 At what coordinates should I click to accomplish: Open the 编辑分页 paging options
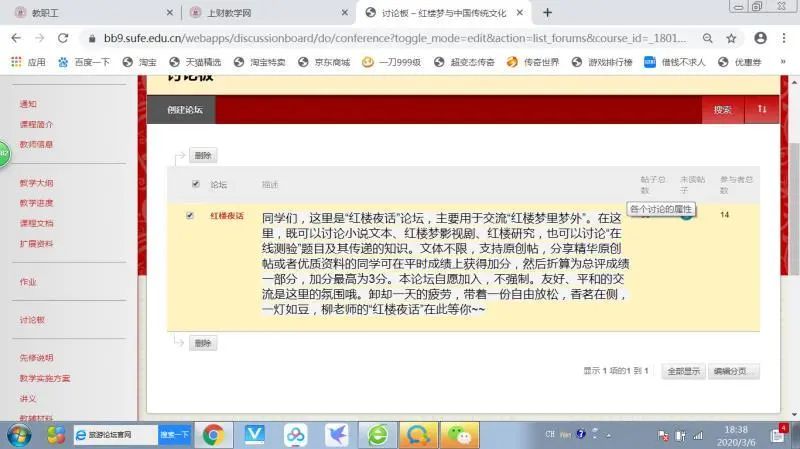[x=734, y=371]
